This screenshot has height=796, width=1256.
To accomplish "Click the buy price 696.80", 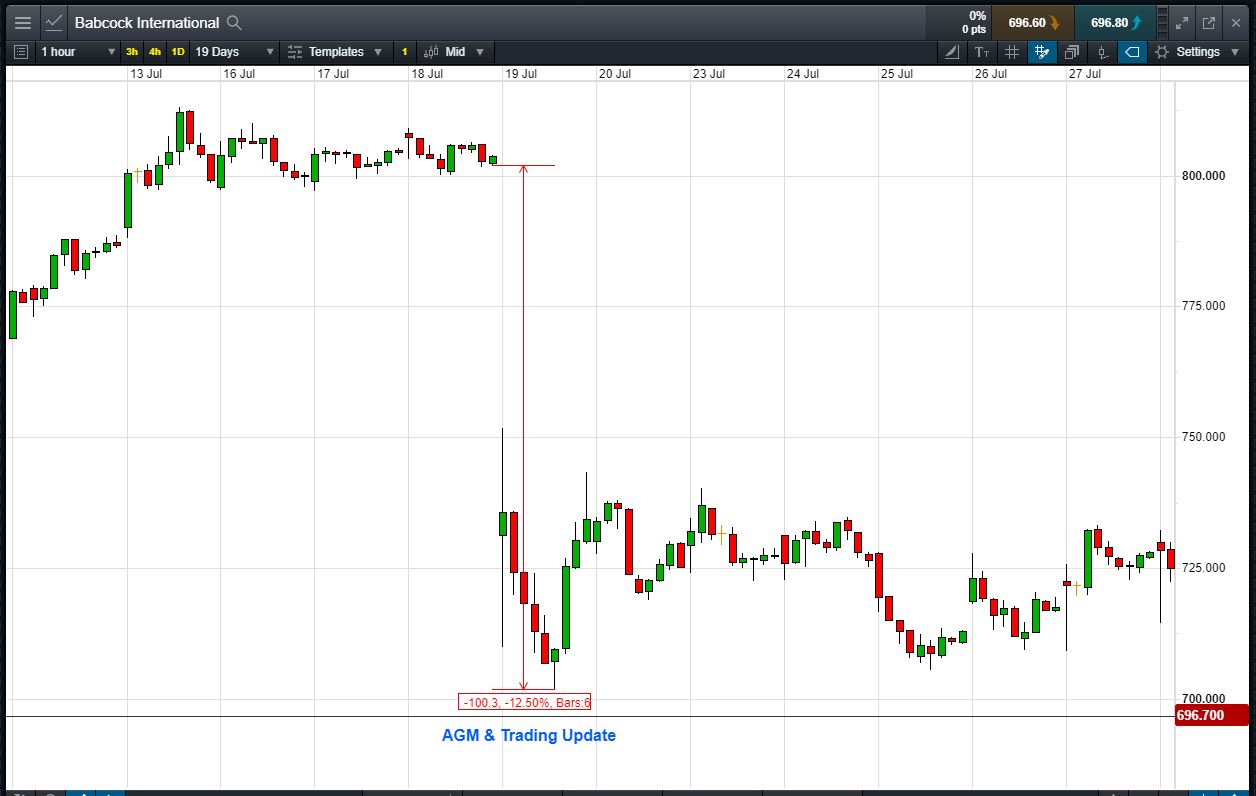I will tap(1115, 22).
